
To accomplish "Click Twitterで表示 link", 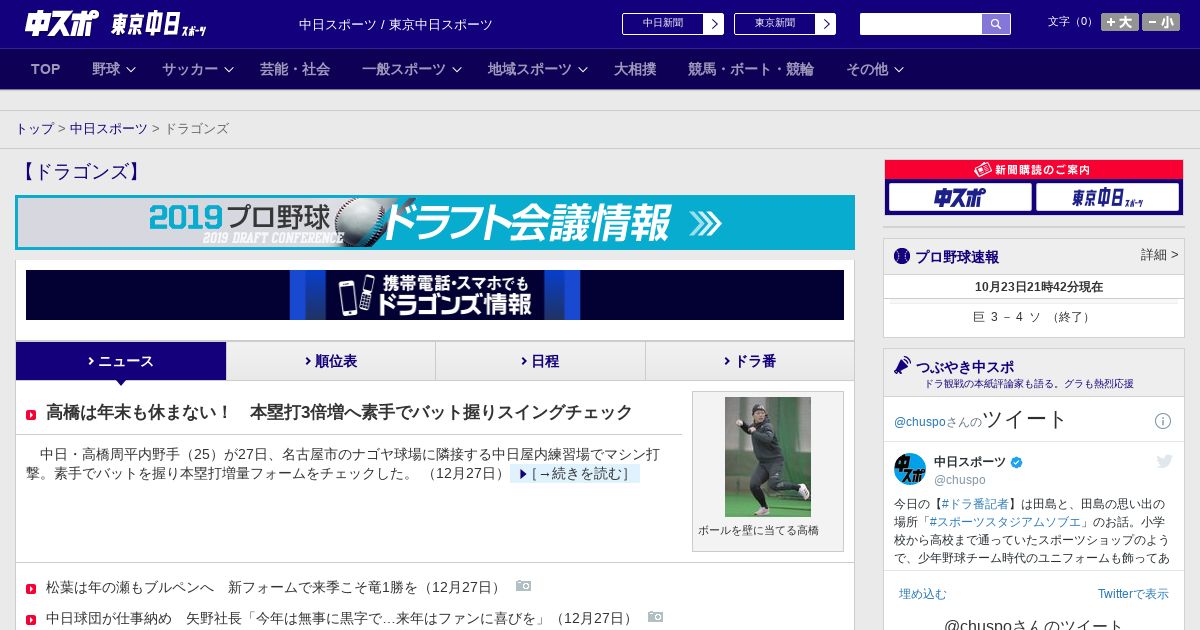I will point(1133,594).
